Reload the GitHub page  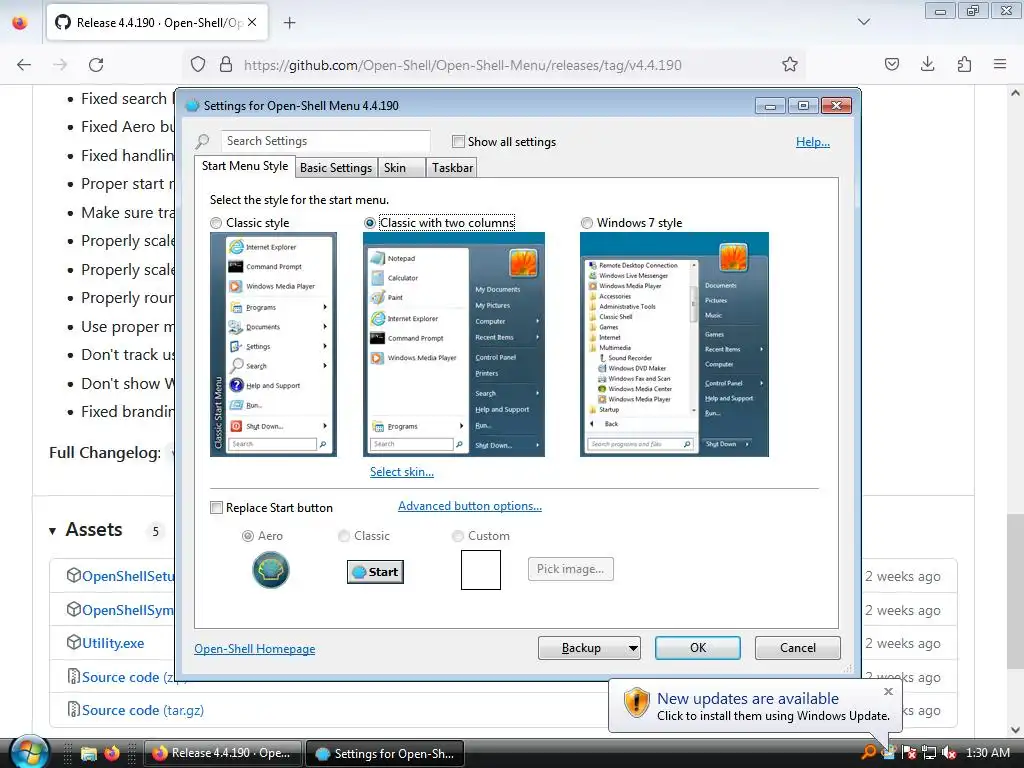click(x=96, y=65)
